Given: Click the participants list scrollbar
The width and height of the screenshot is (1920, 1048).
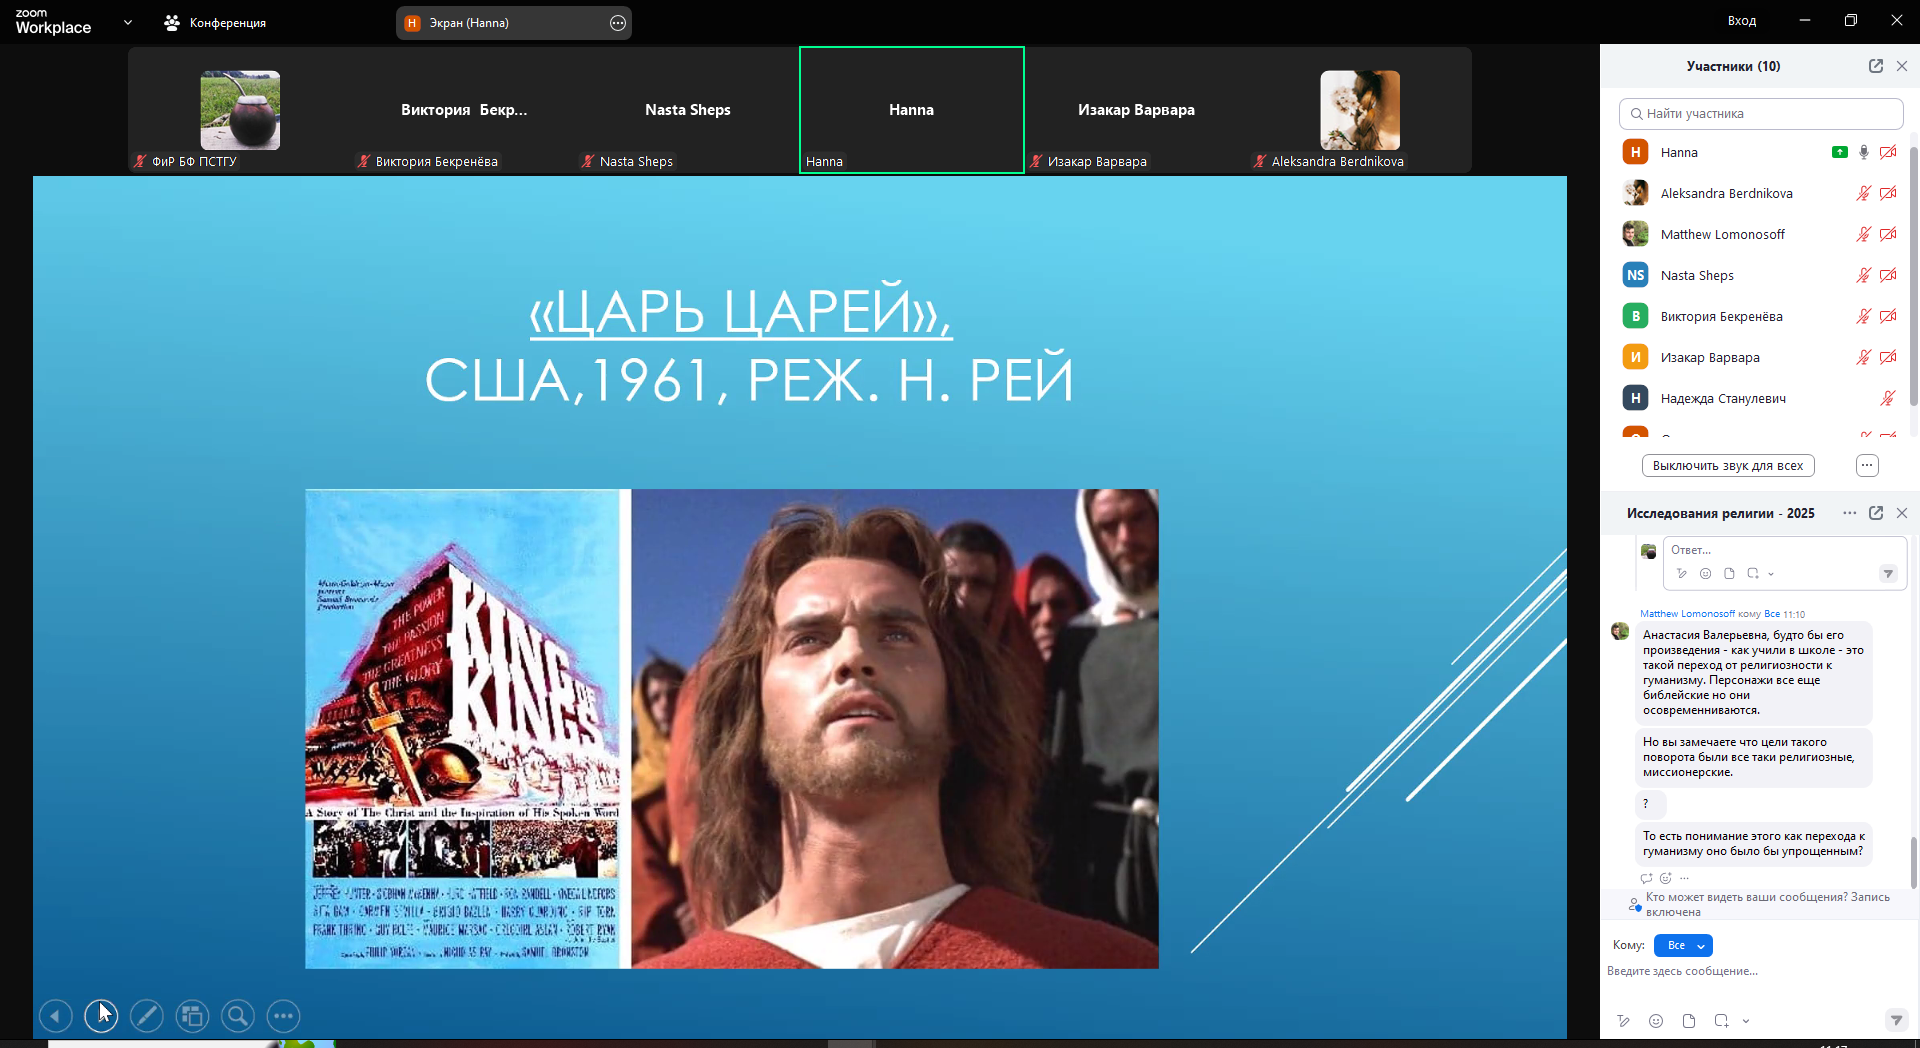Looking at the screenshot, I should (1914, 276).
